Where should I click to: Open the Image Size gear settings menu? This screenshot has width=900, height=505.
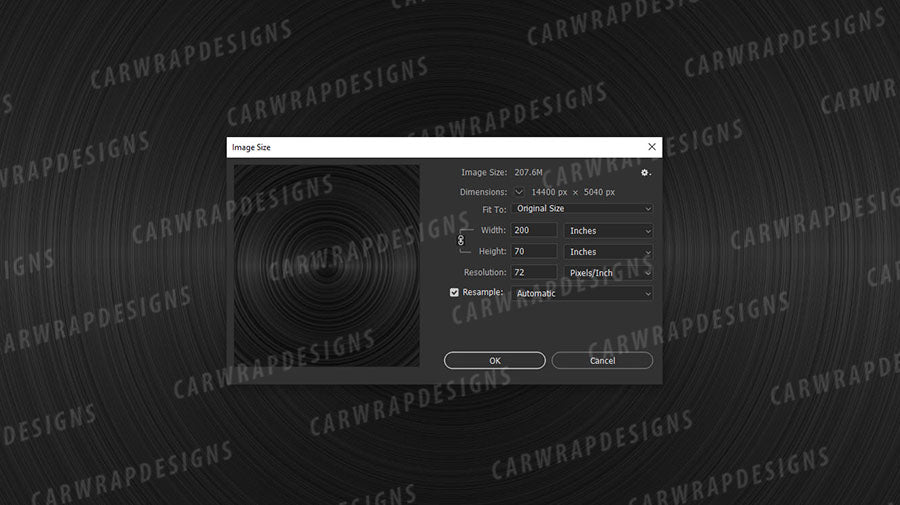(x=646, y=173)
